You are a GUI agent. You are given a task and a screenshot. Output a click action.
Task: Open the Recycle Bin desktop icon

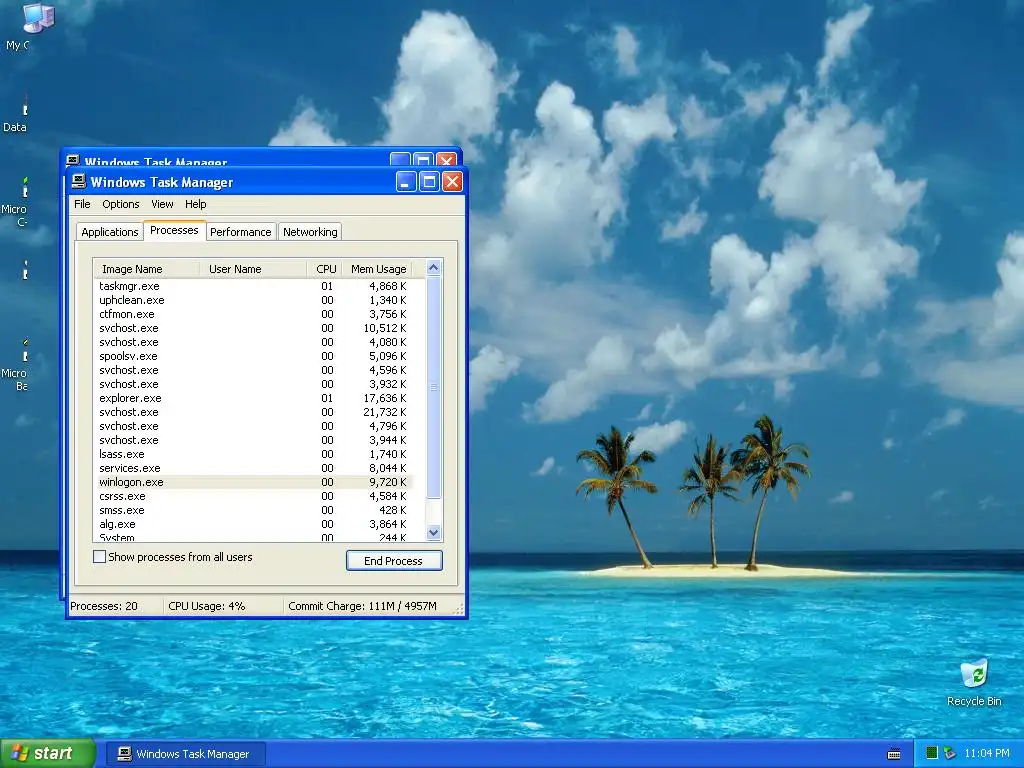click(974, 683)
